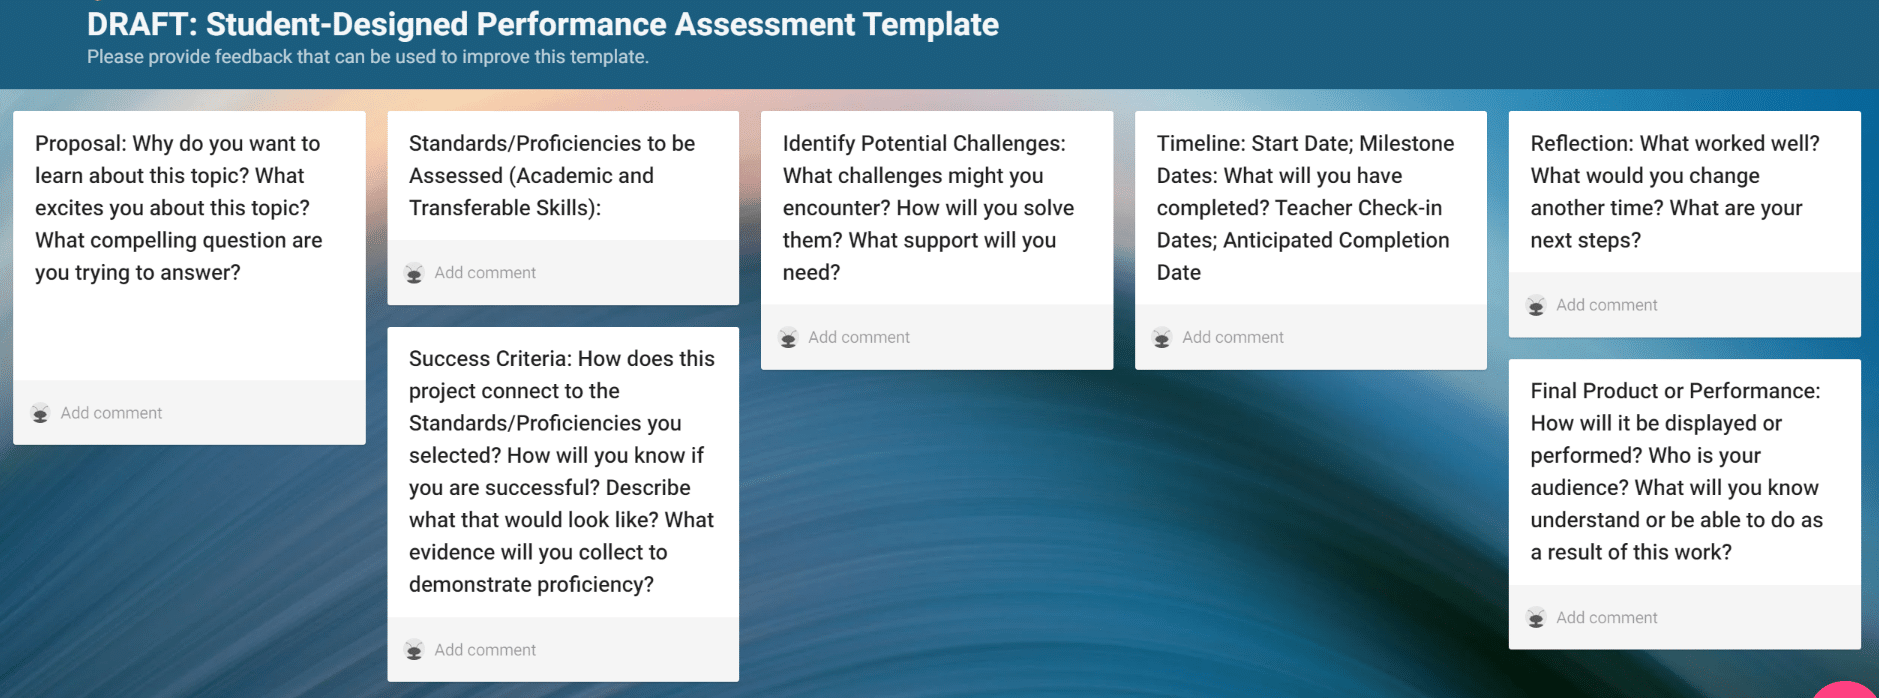Add comment on the Timeline card

point(1233,338)
